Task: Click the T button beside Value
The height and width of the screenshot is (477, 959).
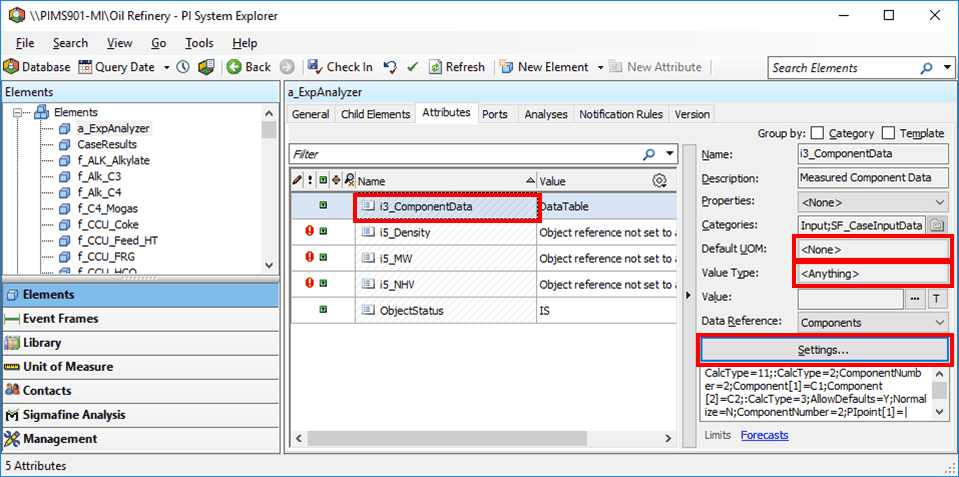Action: 936,298
